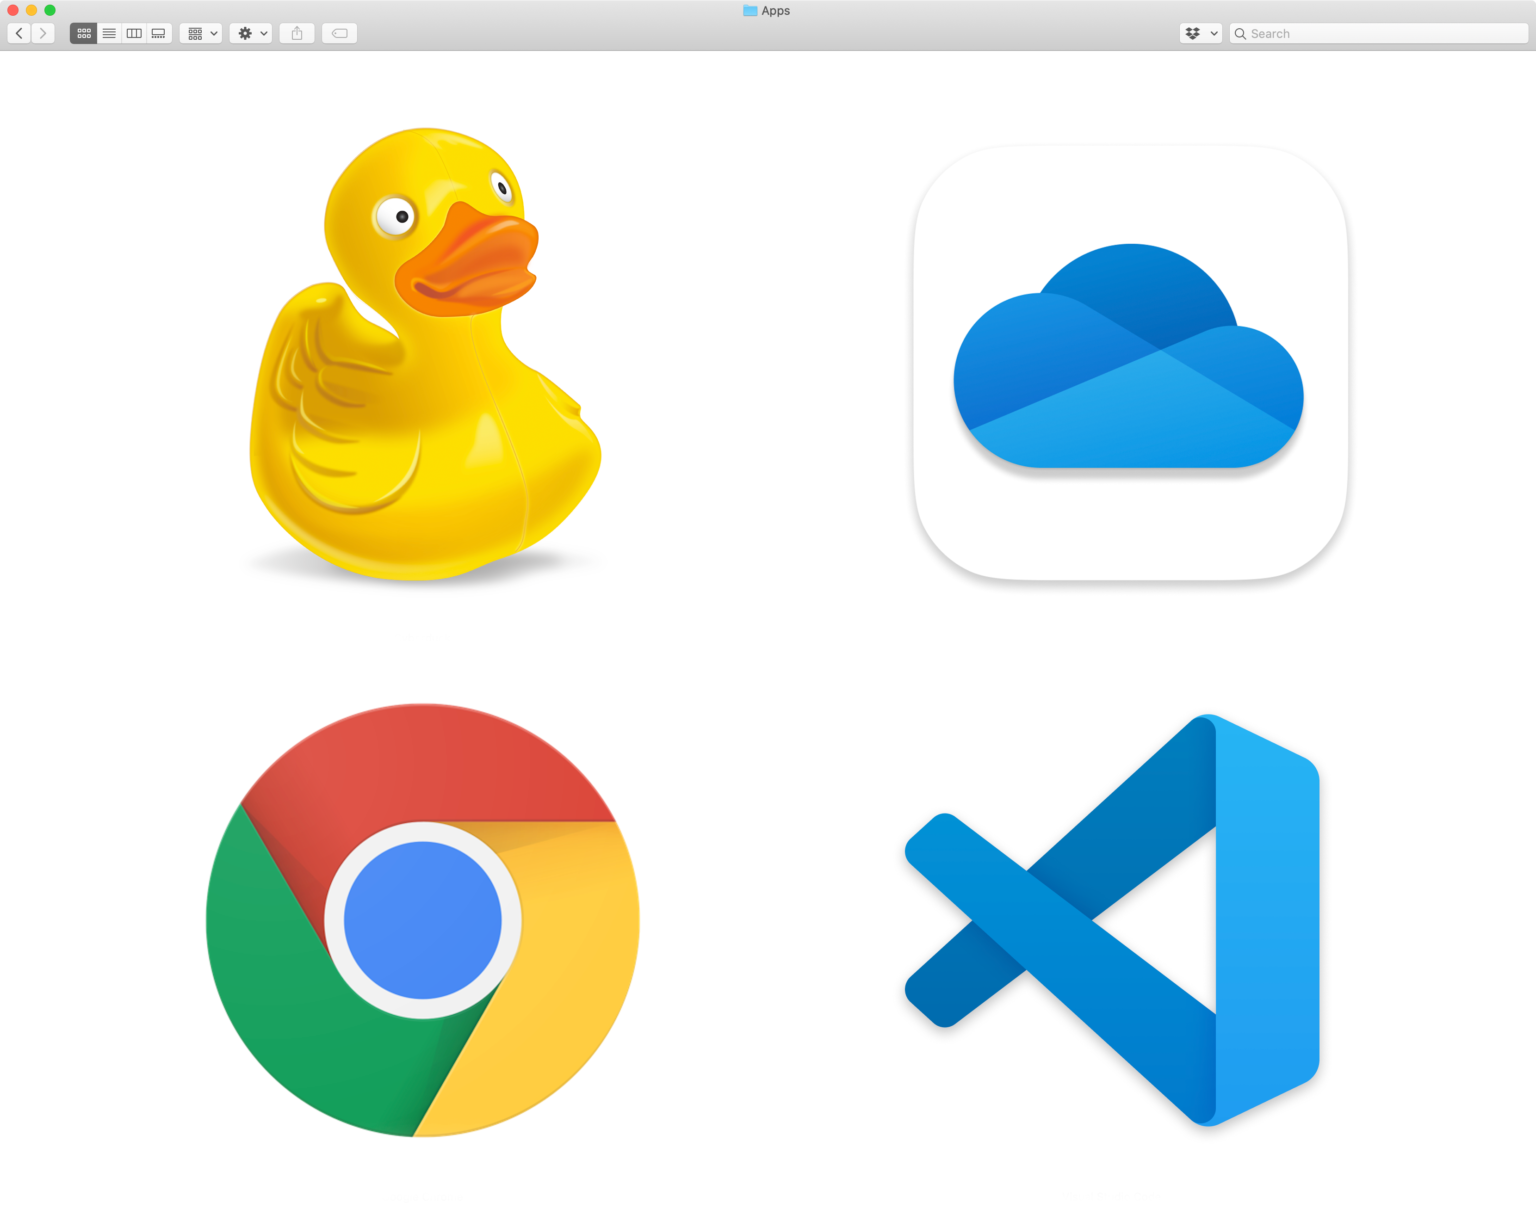This screenshot has height=1221, width=1536.
Task: Click the Share icon in the toolbar
Action: tap(296, 33)
